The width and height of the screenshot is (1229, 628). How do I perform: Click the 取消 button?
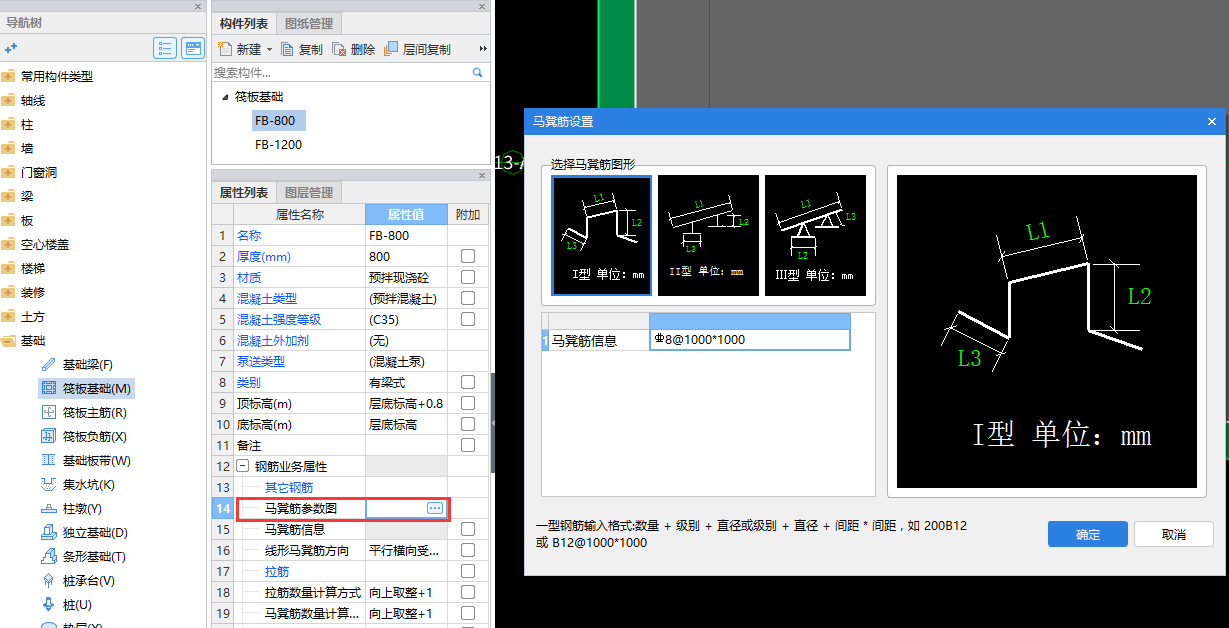point(1173,534)
